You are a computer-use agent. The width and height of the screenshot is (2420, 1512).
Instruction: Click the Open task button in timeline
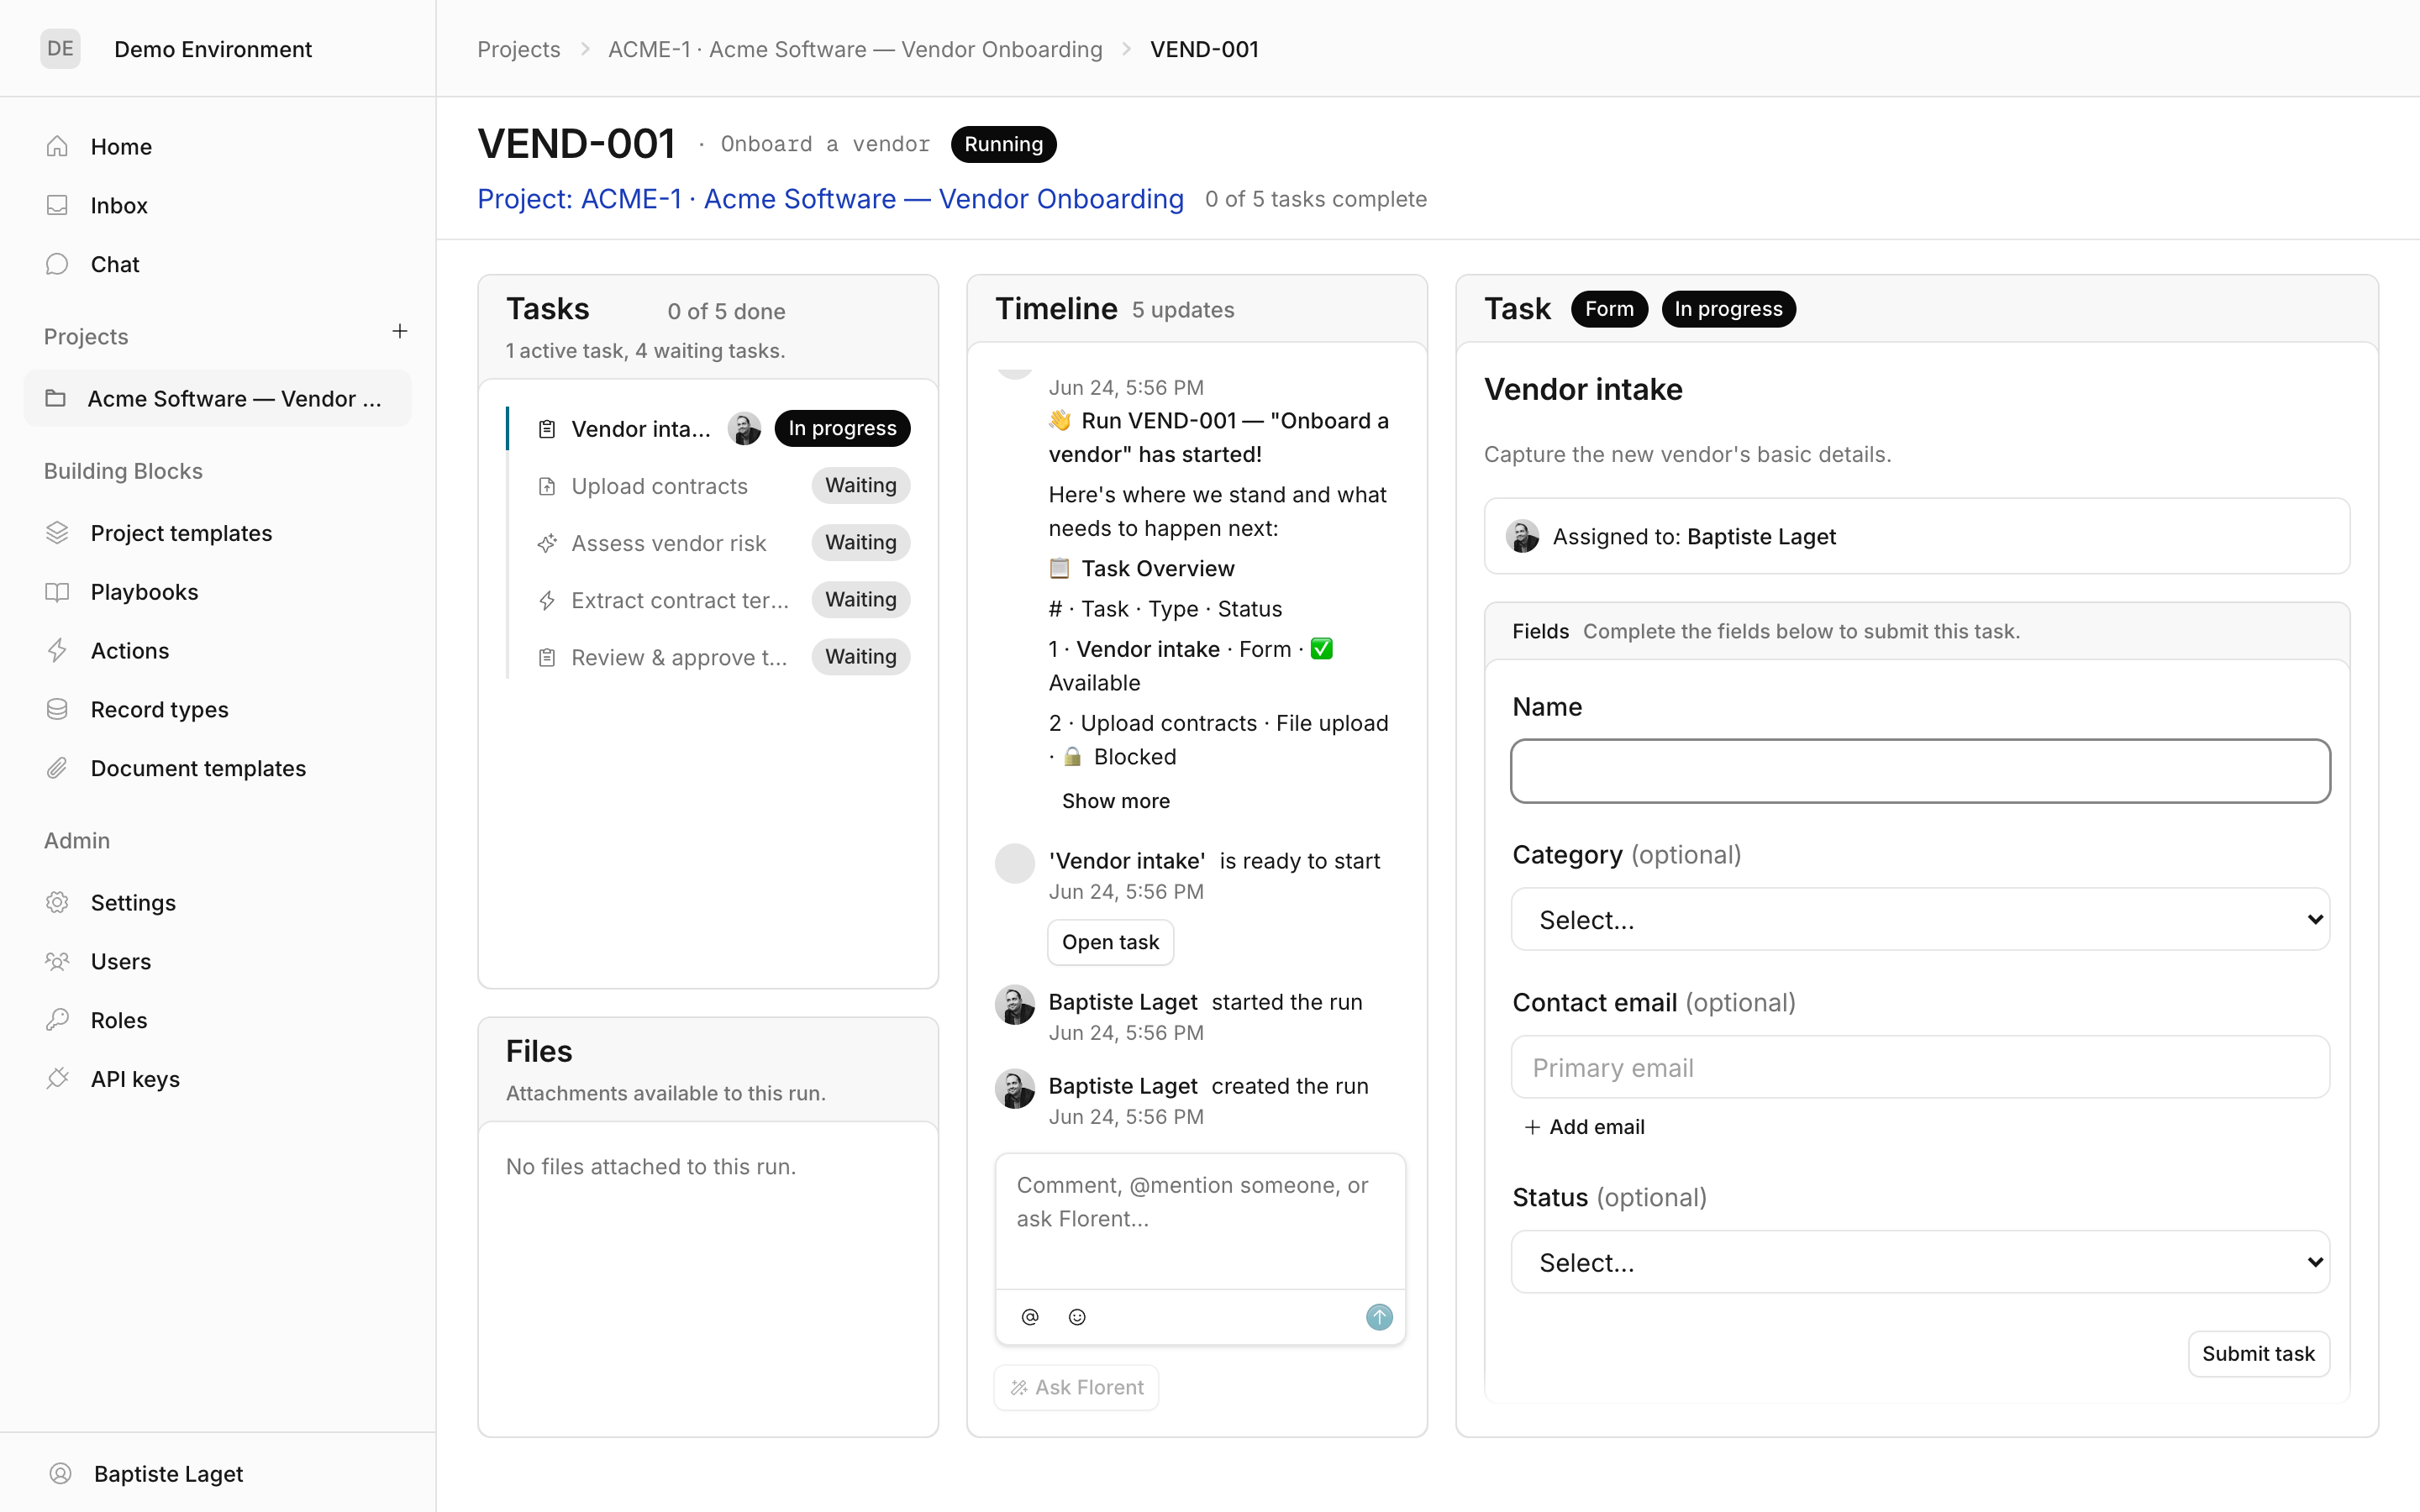click(1110, 942)
